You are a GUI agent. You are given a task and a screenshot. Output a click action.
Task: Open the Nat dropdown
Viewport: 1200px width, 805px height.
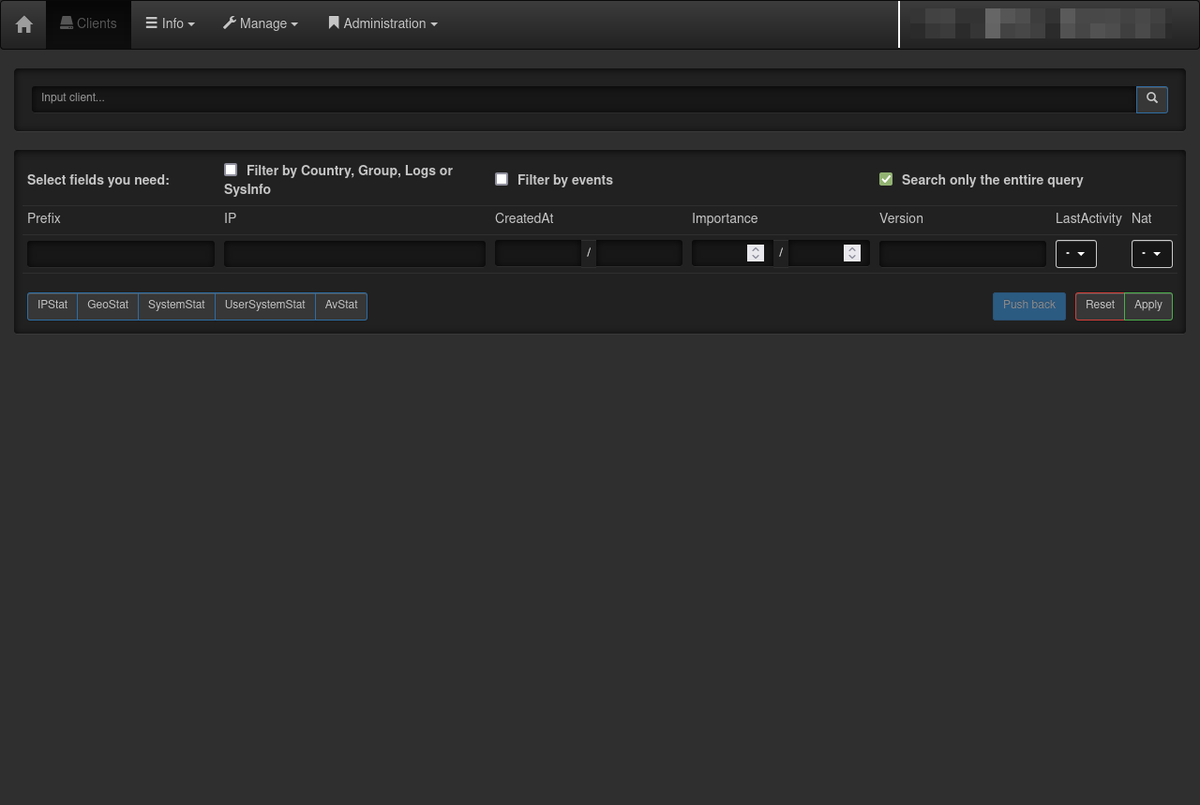tap(1152, 254)
